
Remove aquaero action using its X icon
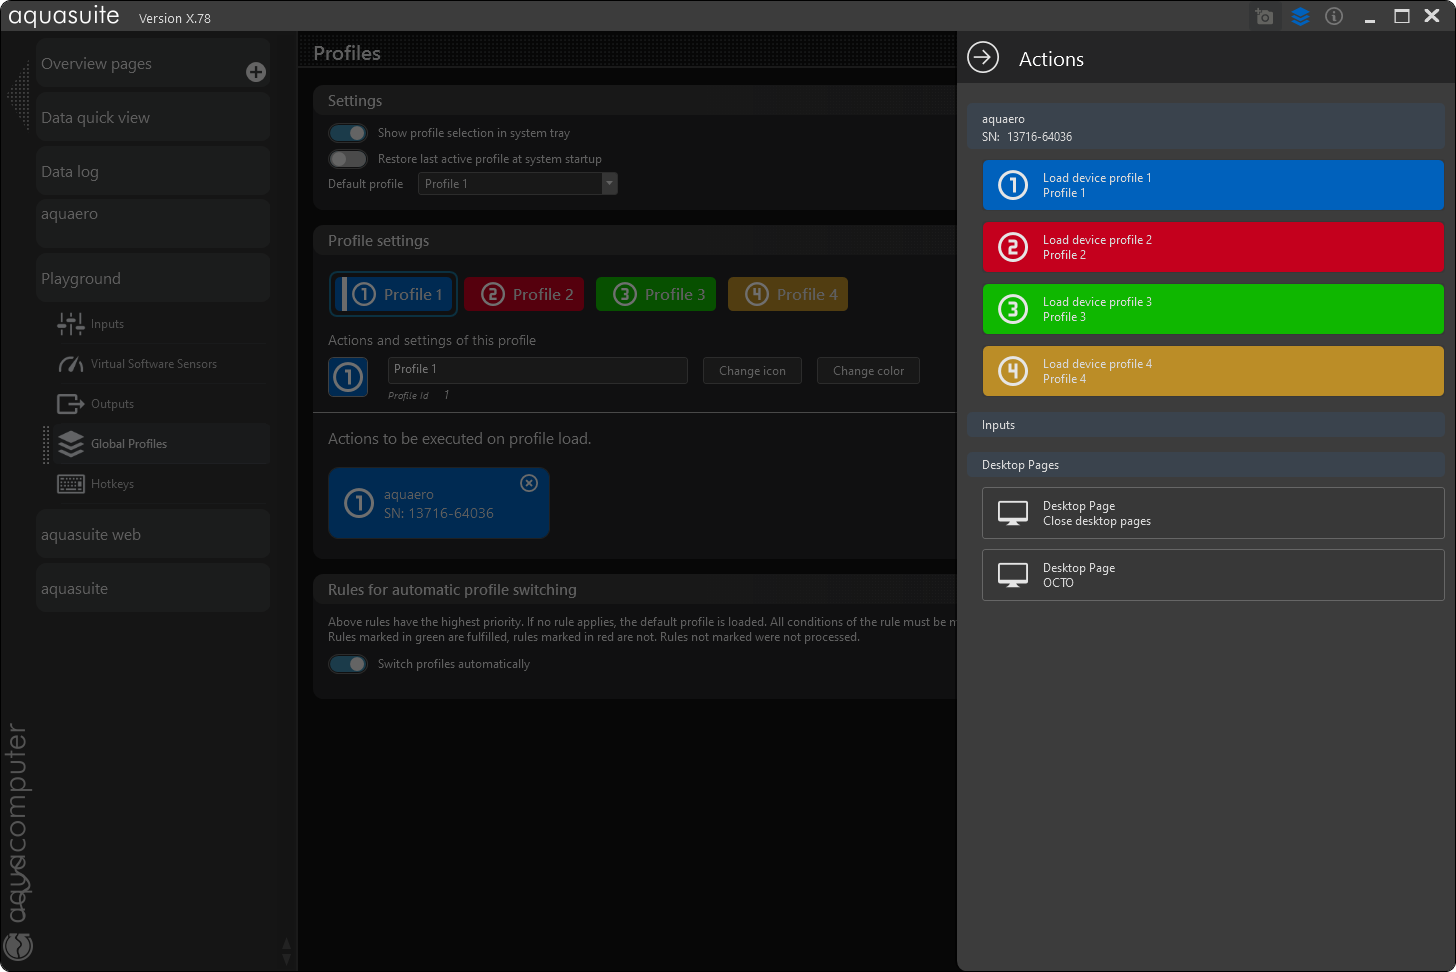[x=529, y=483]
